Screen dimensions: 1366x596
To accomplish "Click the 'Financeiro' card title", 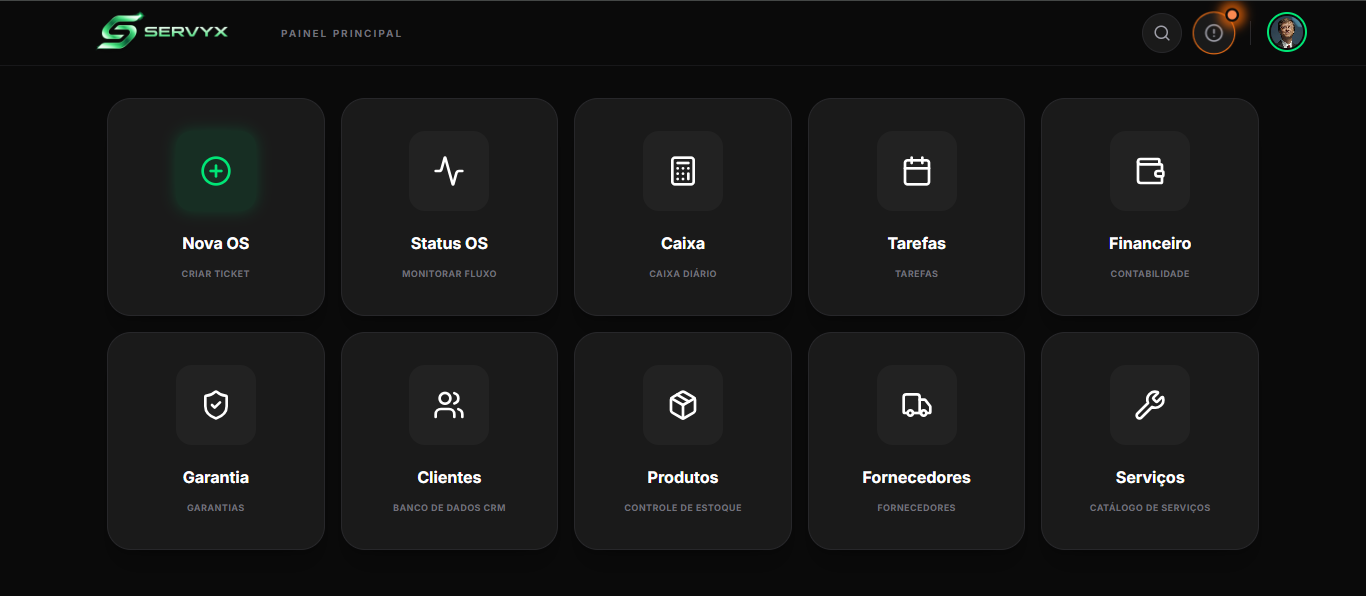I will click(x=1150, y=243).
